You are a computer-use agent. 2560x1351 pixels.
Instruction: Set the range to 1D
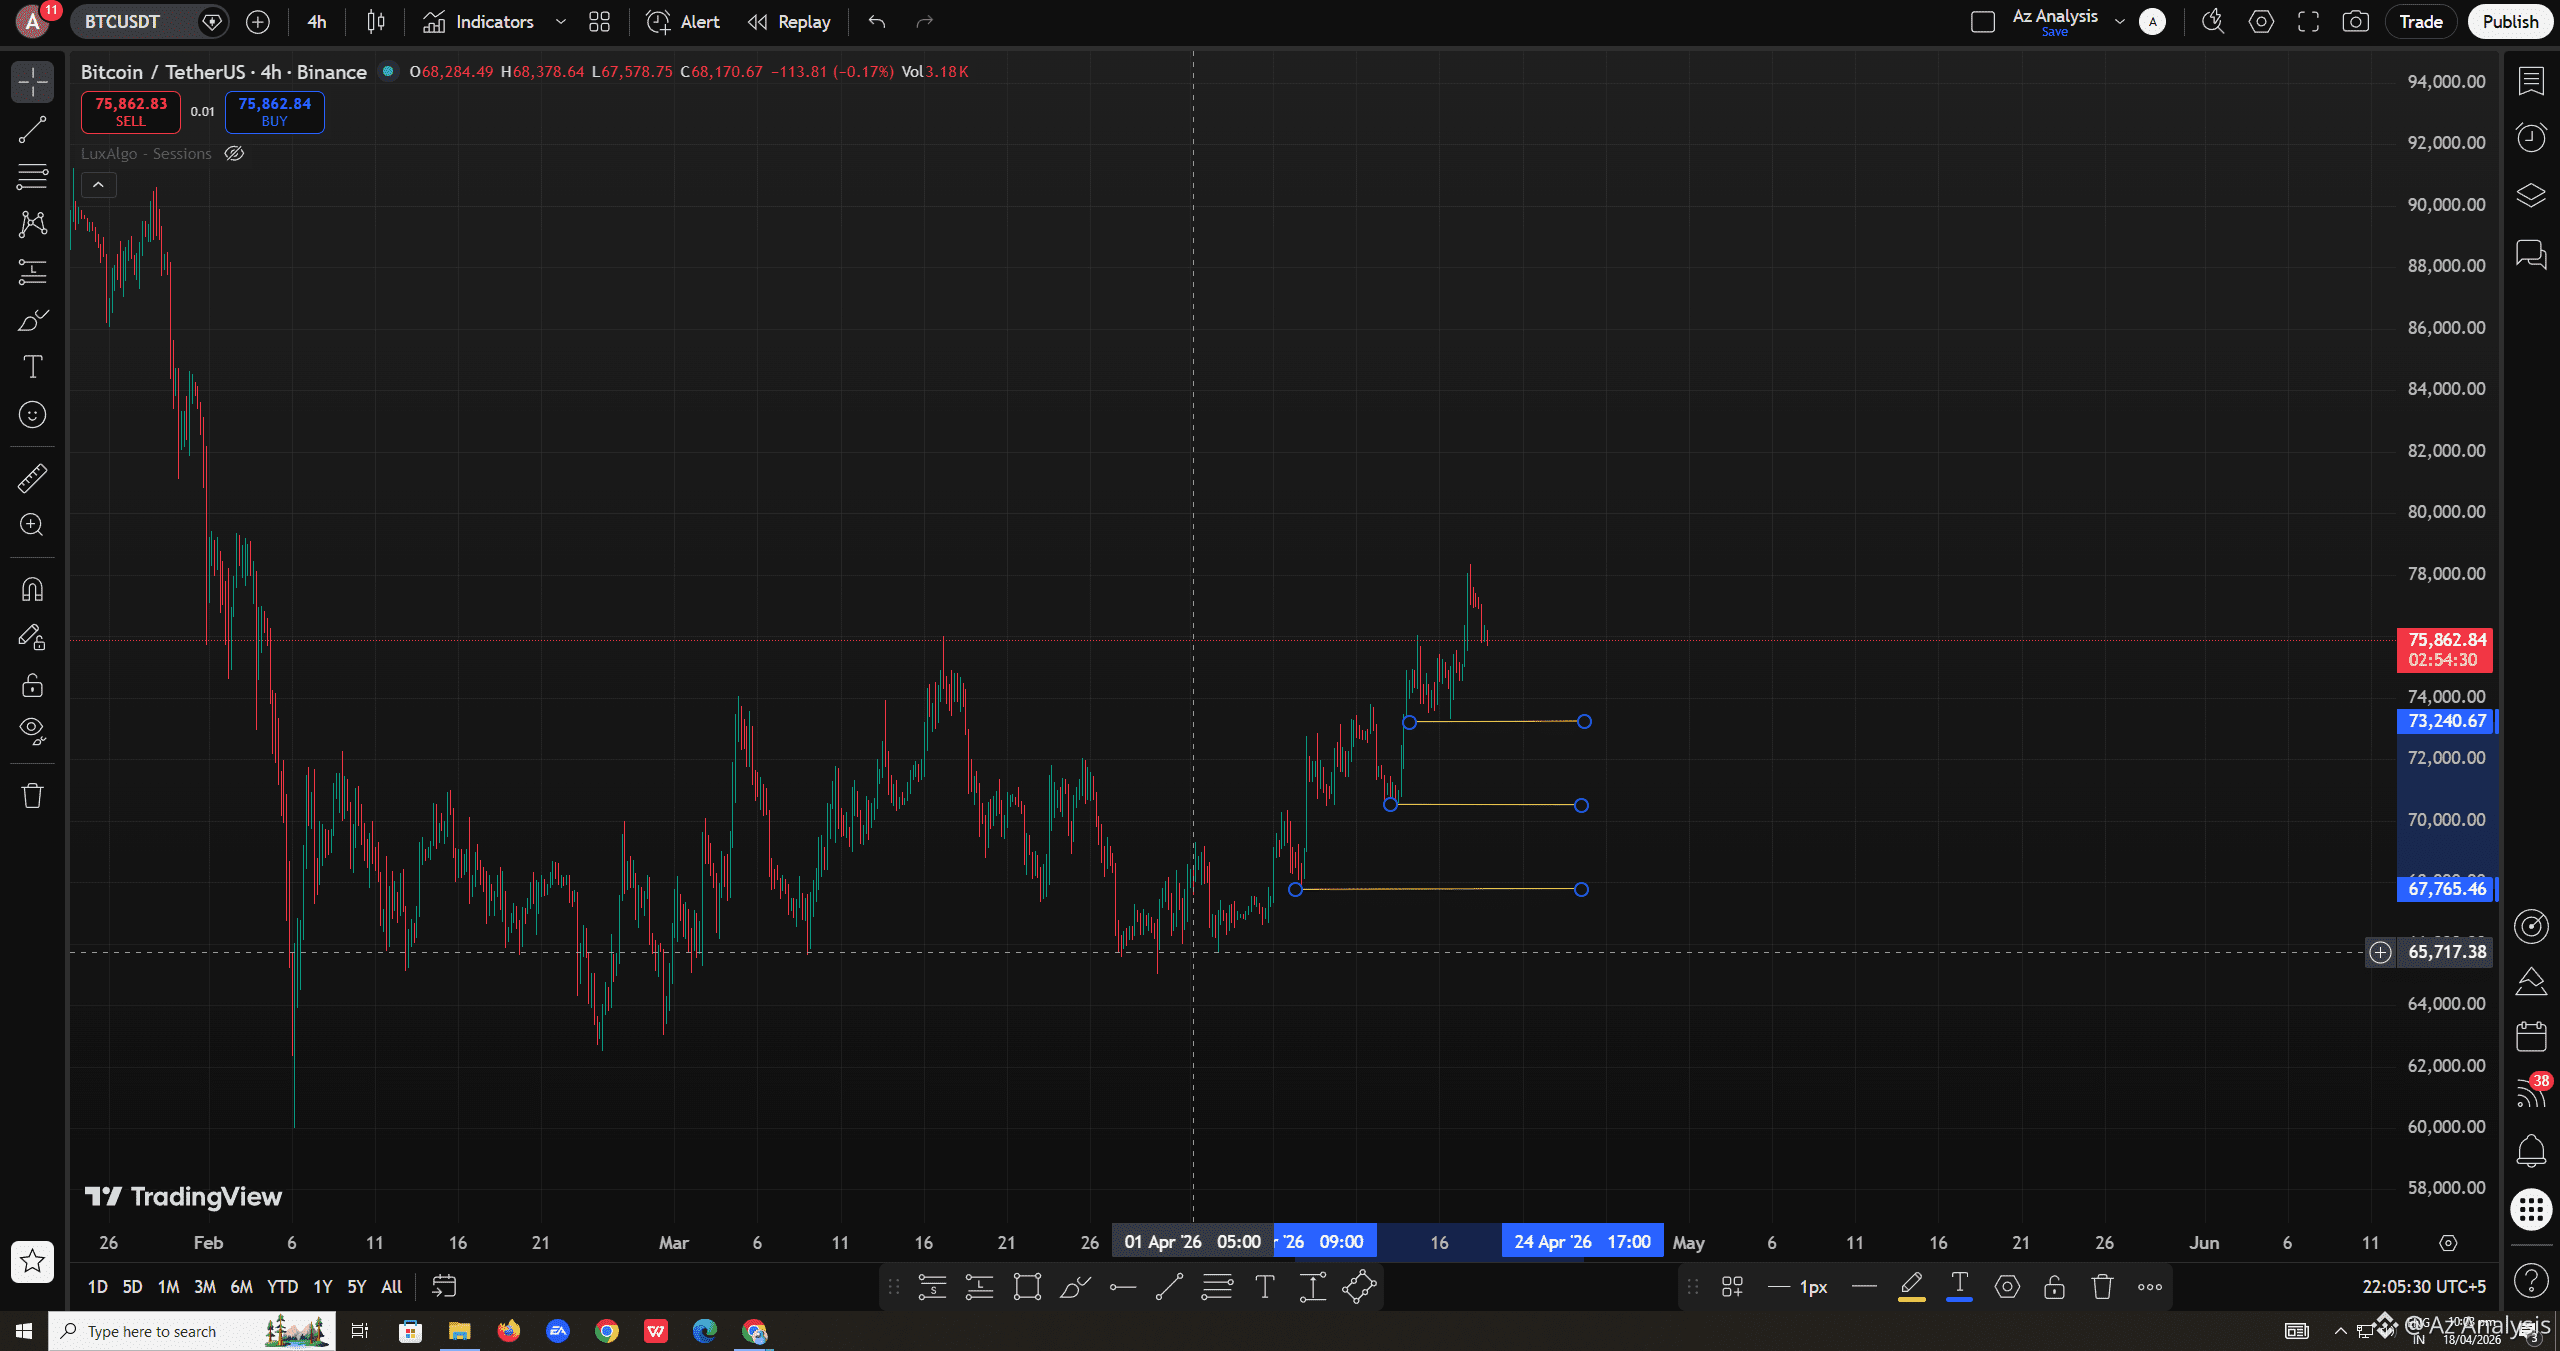tap(97, 1287)
